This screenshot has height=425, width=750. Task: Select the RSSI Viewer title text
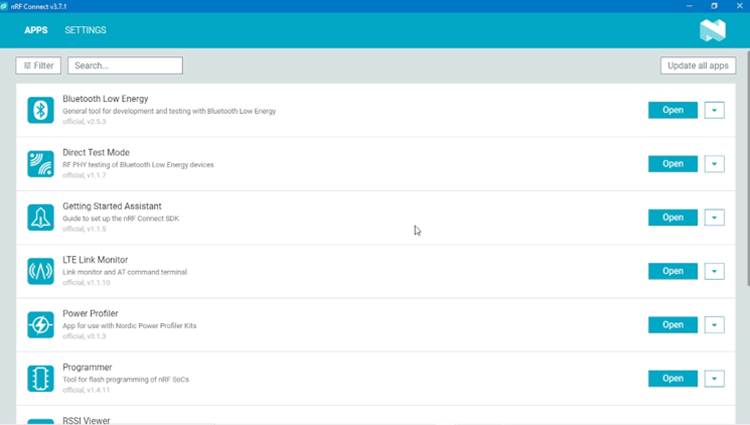pos(86,420)
